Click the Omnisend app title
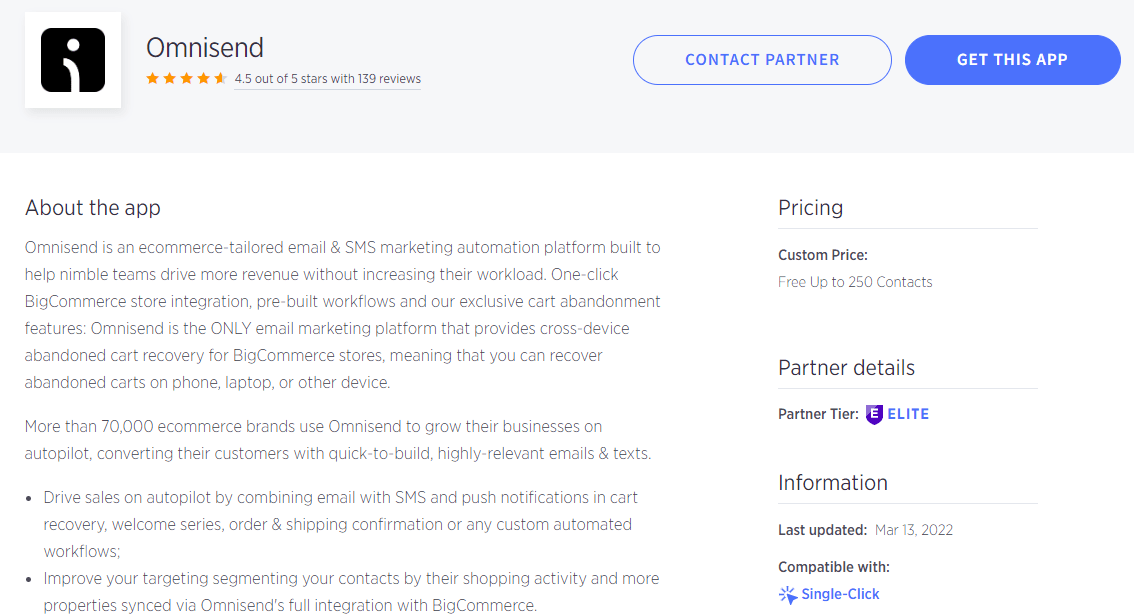 [x=205, y=48]
